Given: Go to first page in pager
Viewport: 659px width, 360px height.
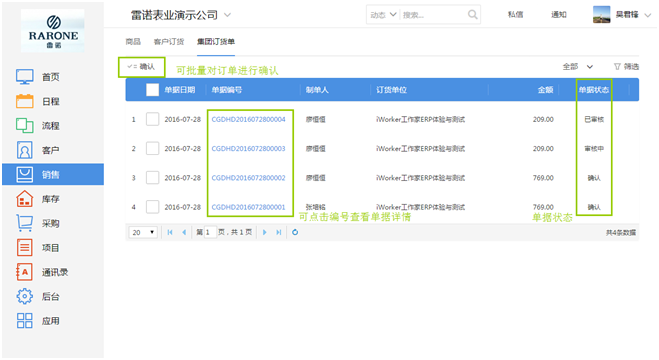Looking at the screenshot, I should pos(170,232).
